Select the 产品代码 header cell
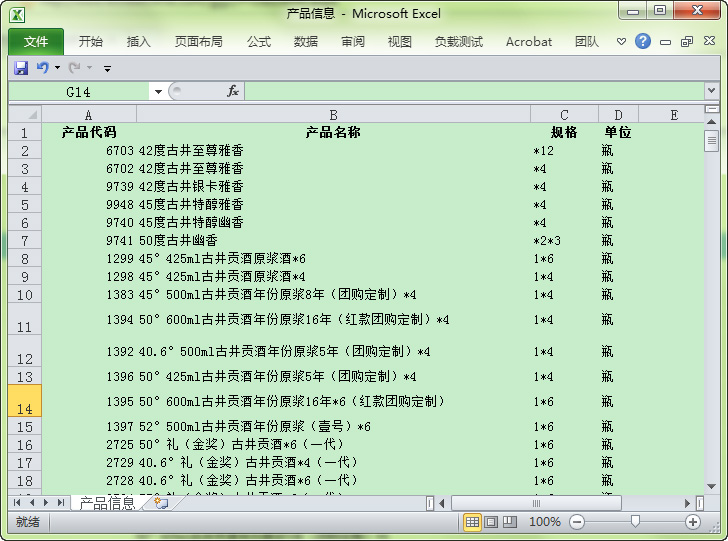Screen dimensions: 728x541 tap(89, 132)
